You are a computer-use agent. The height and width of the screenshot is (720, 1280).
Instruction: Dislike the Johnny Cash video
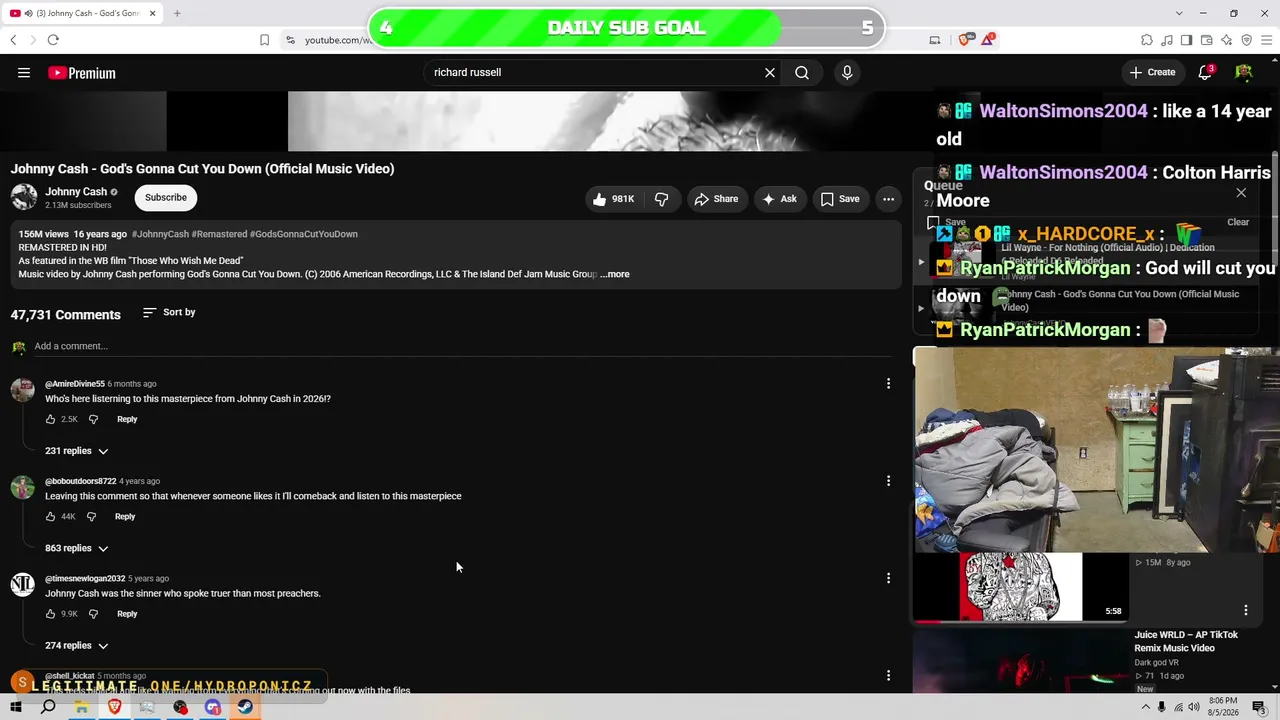662,199
